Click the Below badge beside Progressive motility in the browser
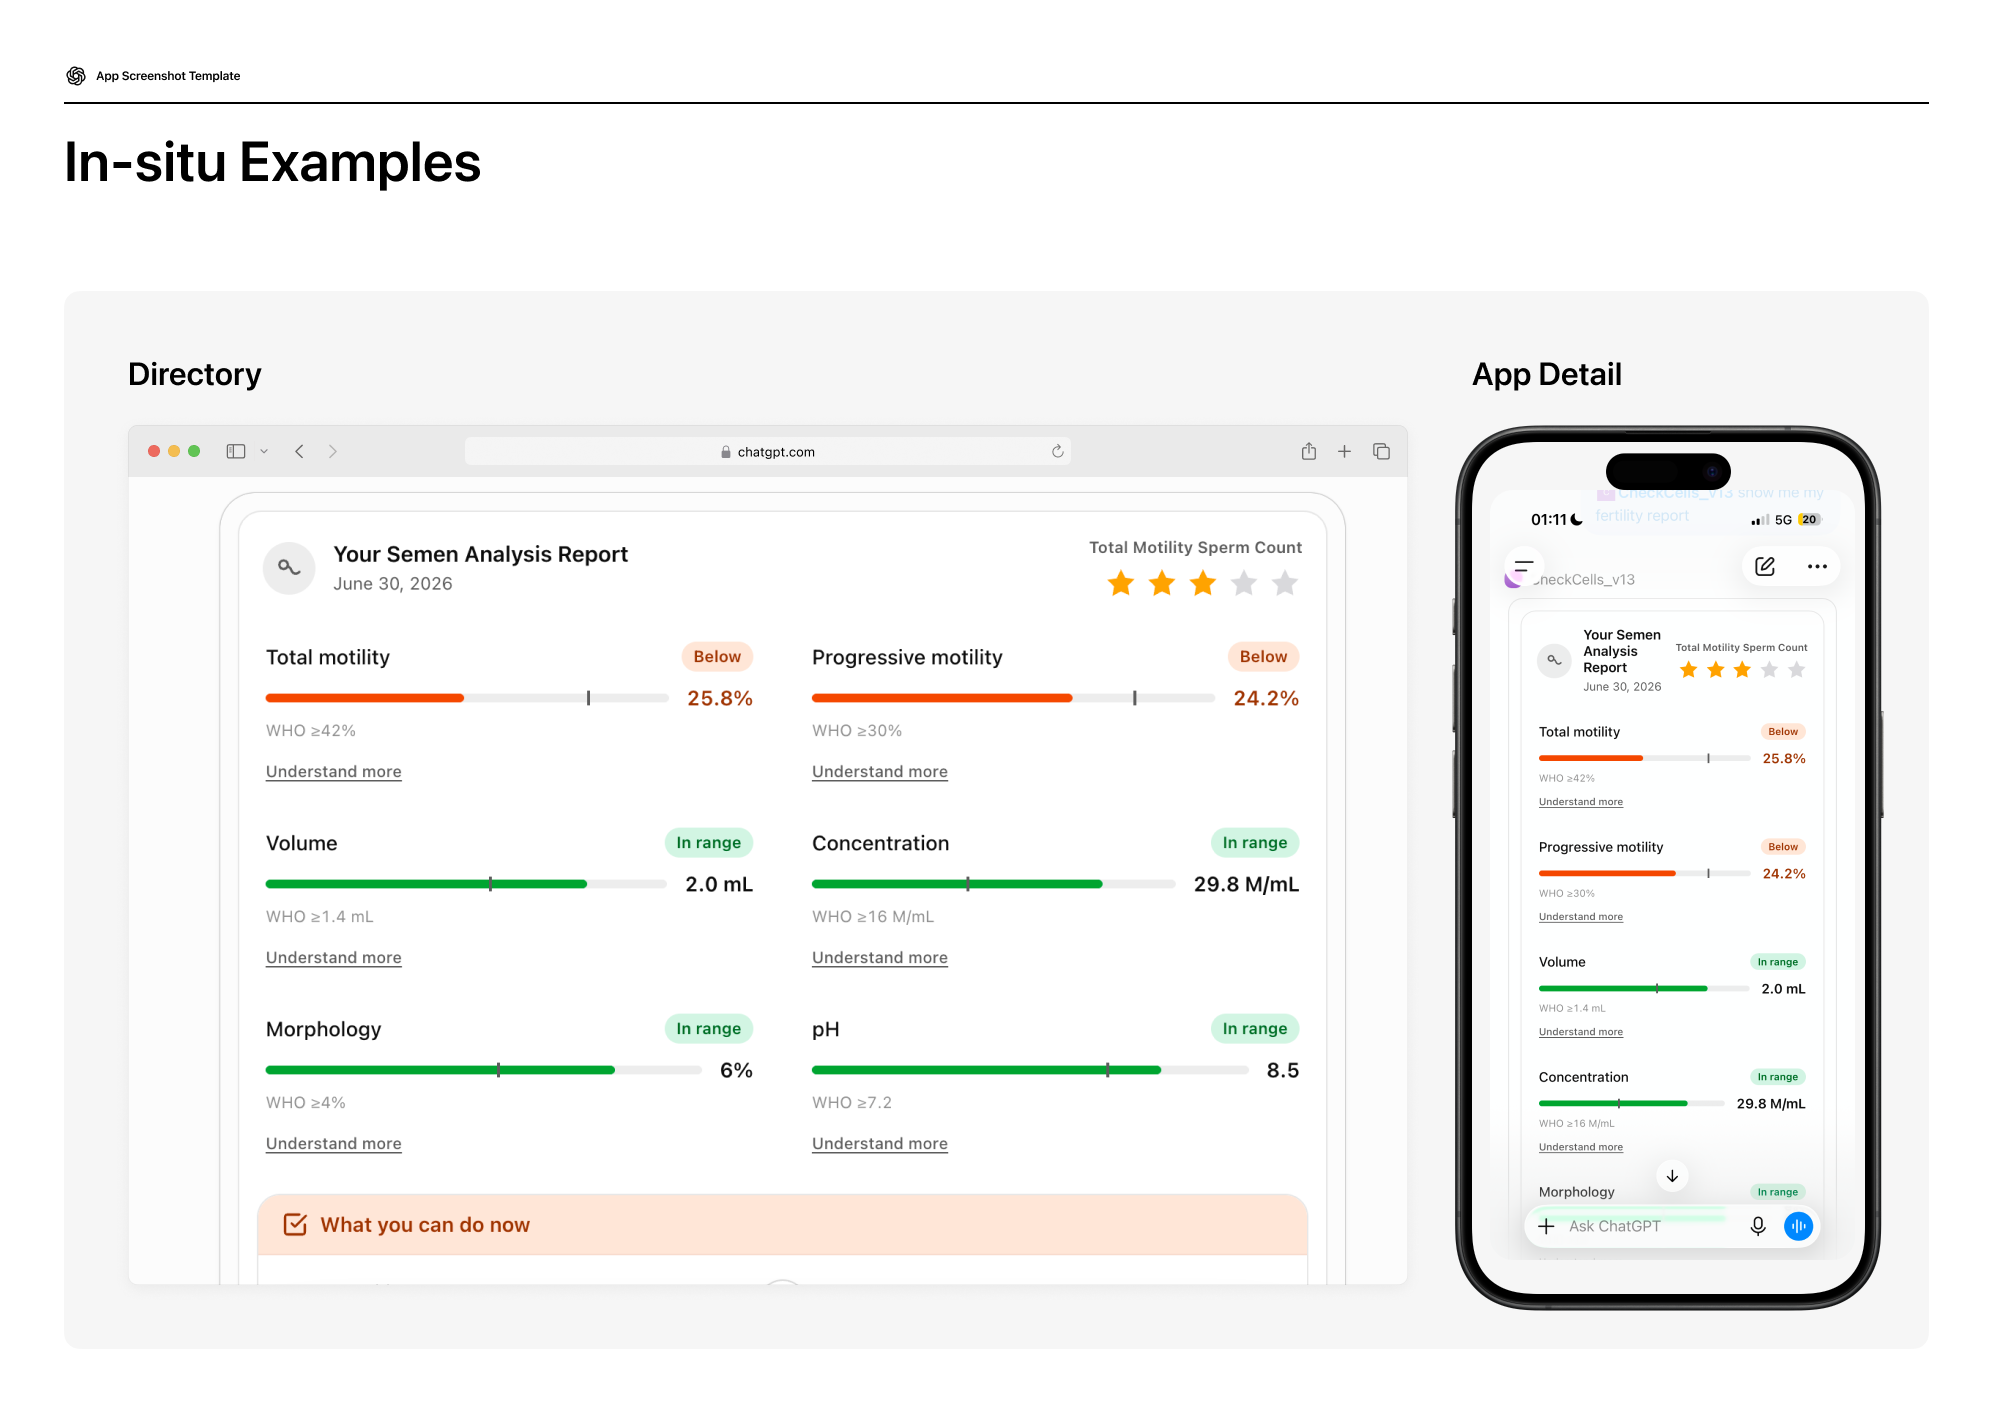 [x=1263, y=657]
